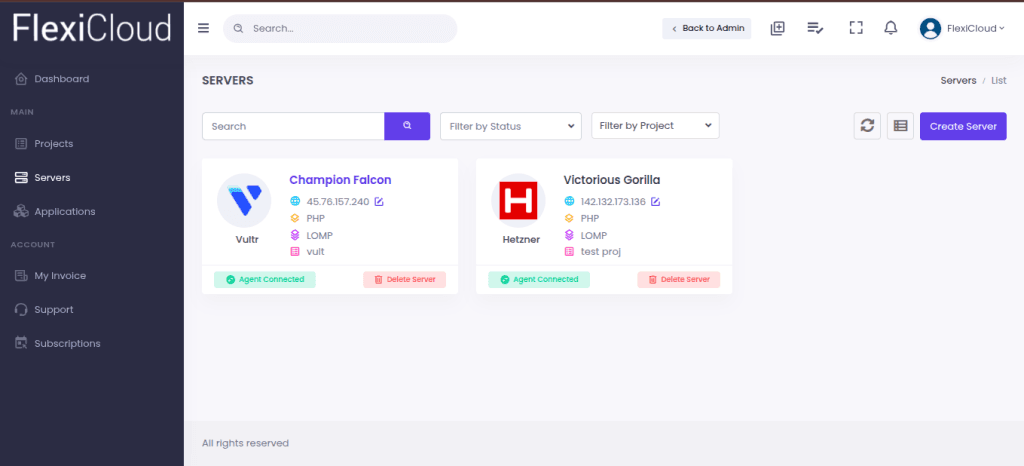The width and height of the screenshot is (1024, 466).
Task: Expand the Filter by Status dropdown
Action: (x=511, y=126)
